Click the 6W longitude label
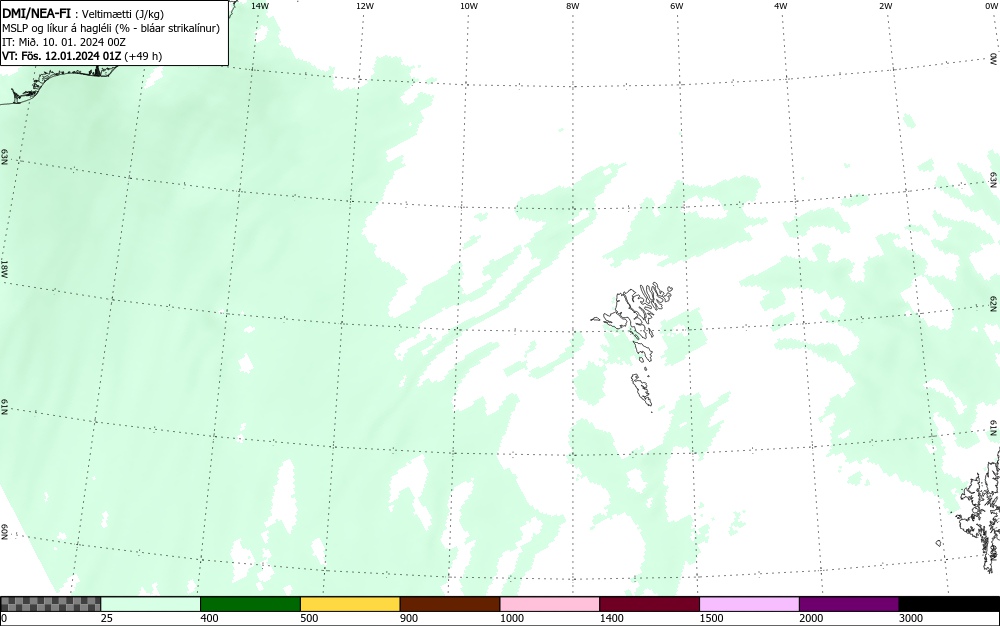 (677, 6)
